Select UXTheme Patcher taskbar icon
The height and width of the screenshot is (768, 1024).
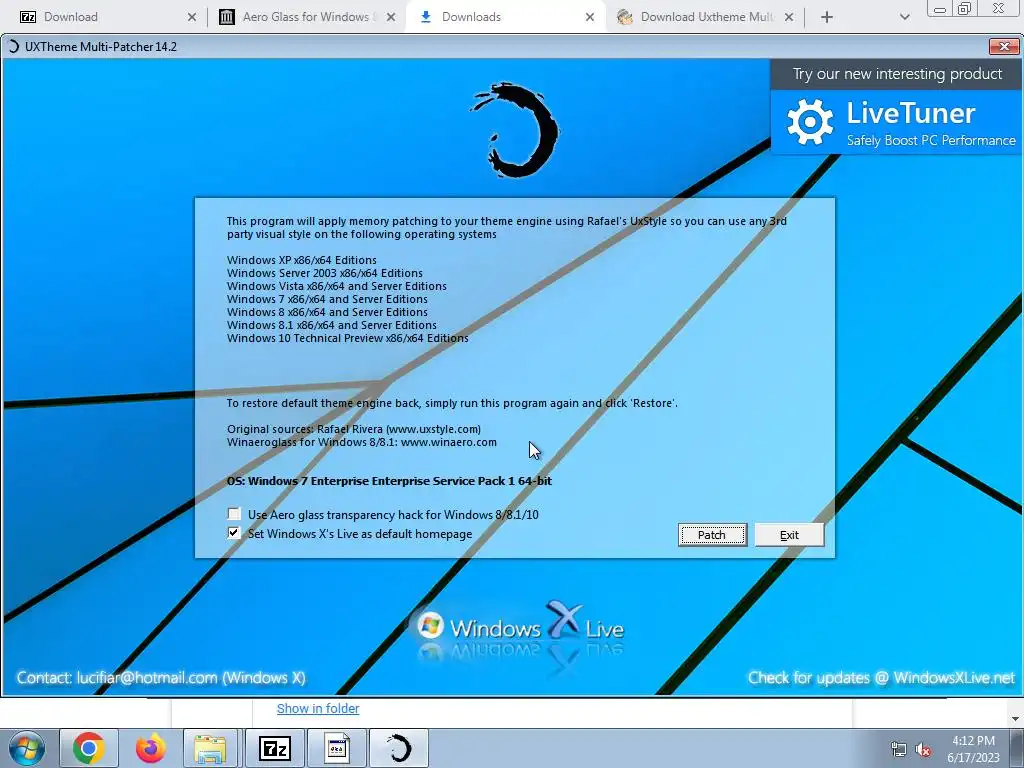pos(399,748)
